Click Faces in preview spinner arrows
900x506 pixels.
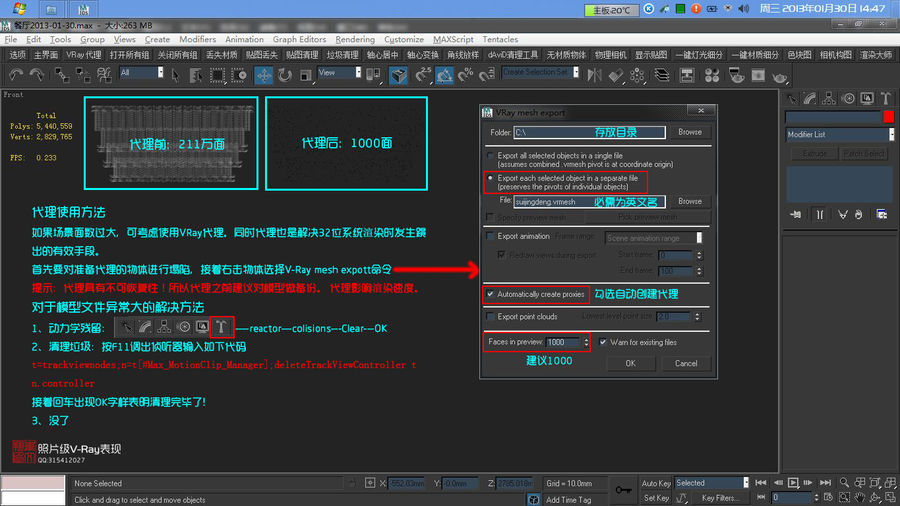coord(586,342)
